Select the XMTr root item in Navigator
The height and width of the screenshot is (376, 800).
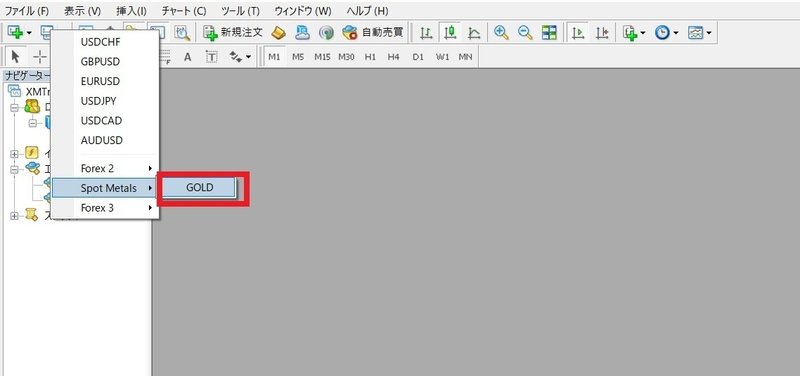(x=30, y=92)
